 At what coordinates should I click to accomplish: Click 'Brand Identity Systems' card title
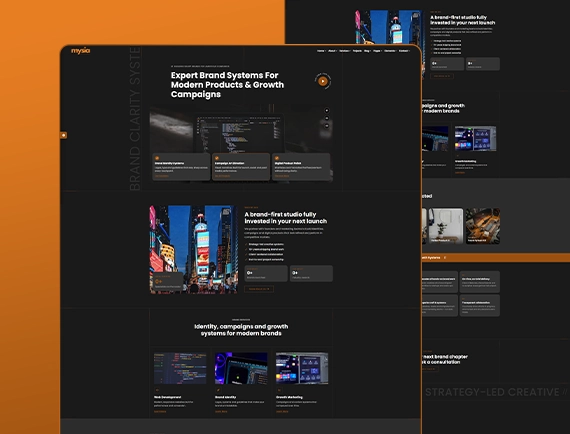tap(169, 164)
